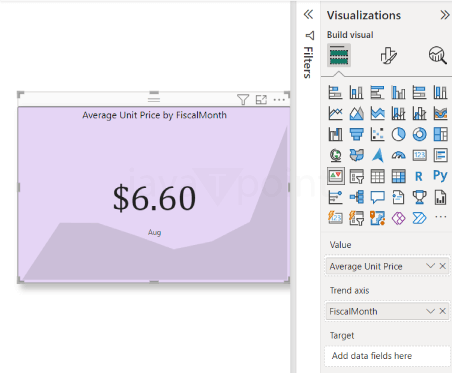452x373 pixels.
Task: Click the Target add data fields well
Action: click(387, 356)
